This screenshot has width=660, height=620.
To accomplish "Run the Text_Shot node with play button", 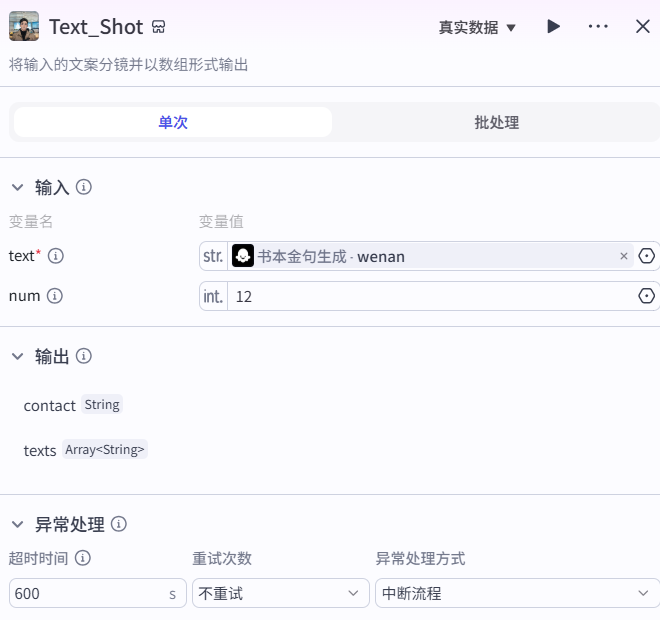I will 553,27.
